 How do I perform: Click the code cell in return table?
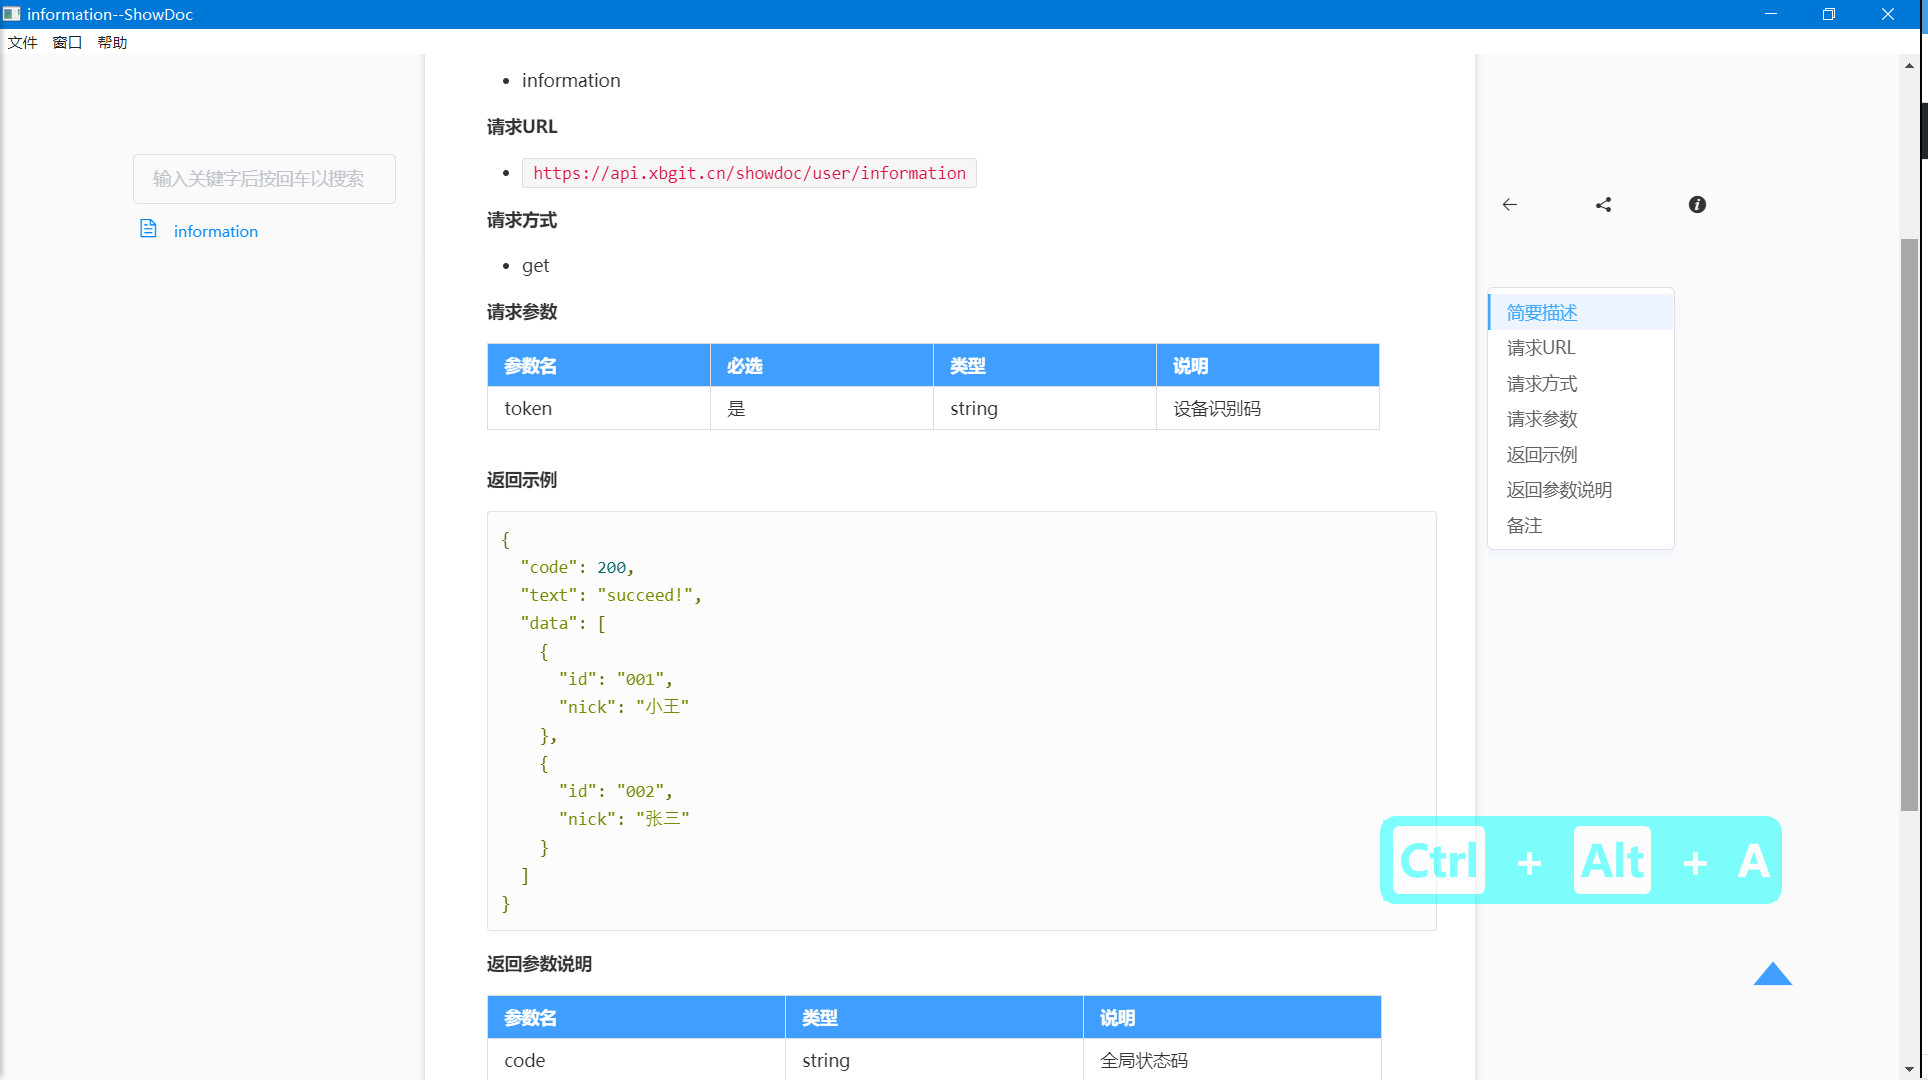(636, 1060)
